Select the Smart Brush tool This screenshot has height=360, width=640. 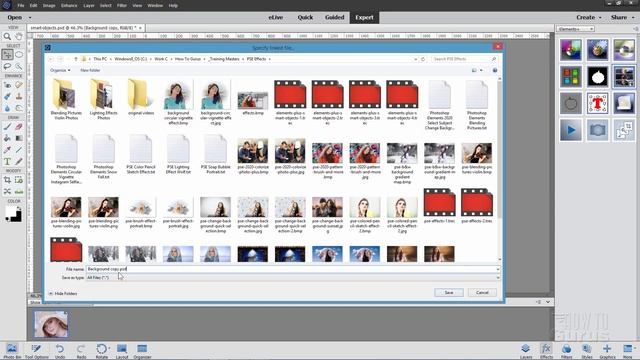coord(7,96)
